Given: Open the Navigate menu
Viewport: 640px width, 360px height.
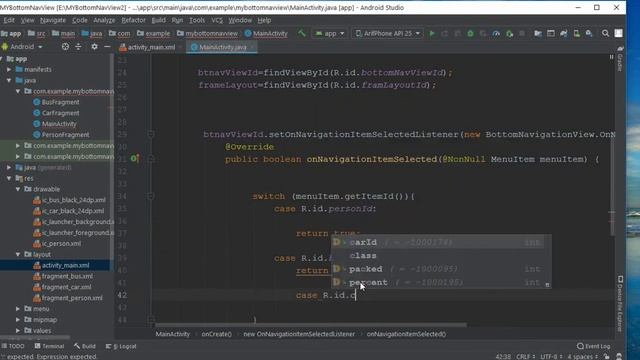Looking at the screenshot, I should click(53, 20).
